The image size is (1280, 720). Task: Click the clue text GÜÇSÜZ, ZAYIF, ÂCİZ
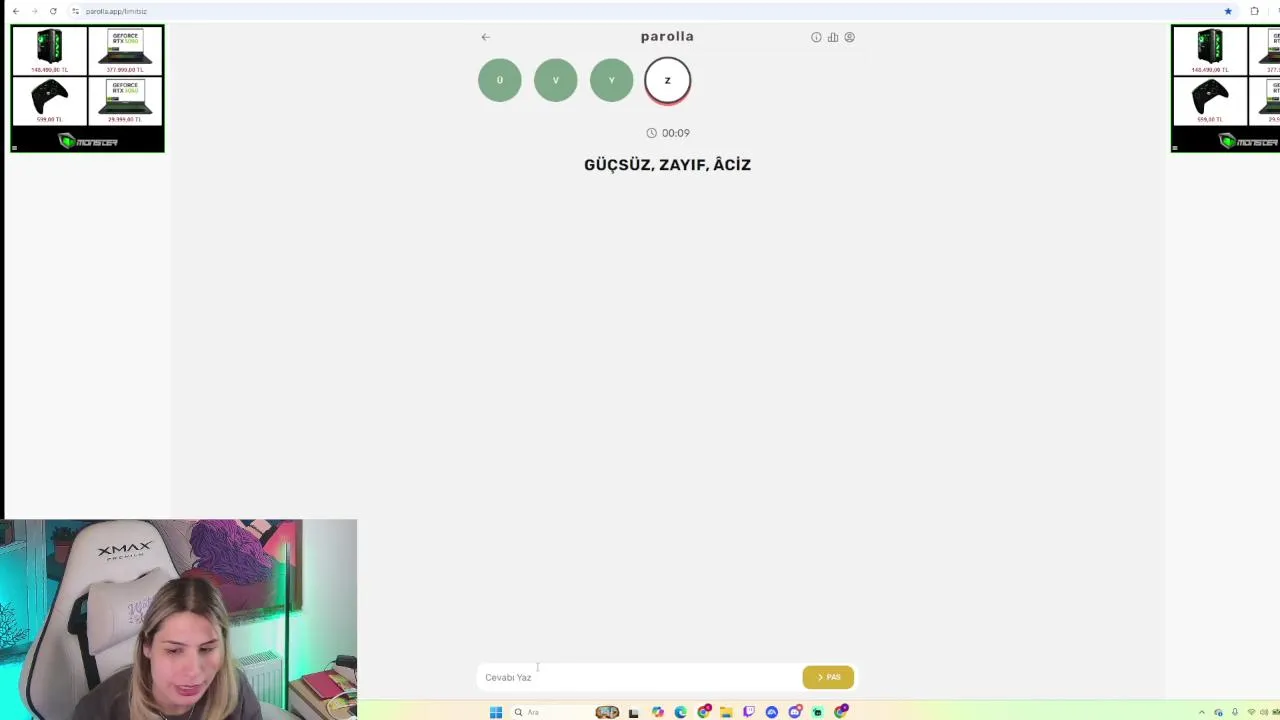(x=667, y=165)
